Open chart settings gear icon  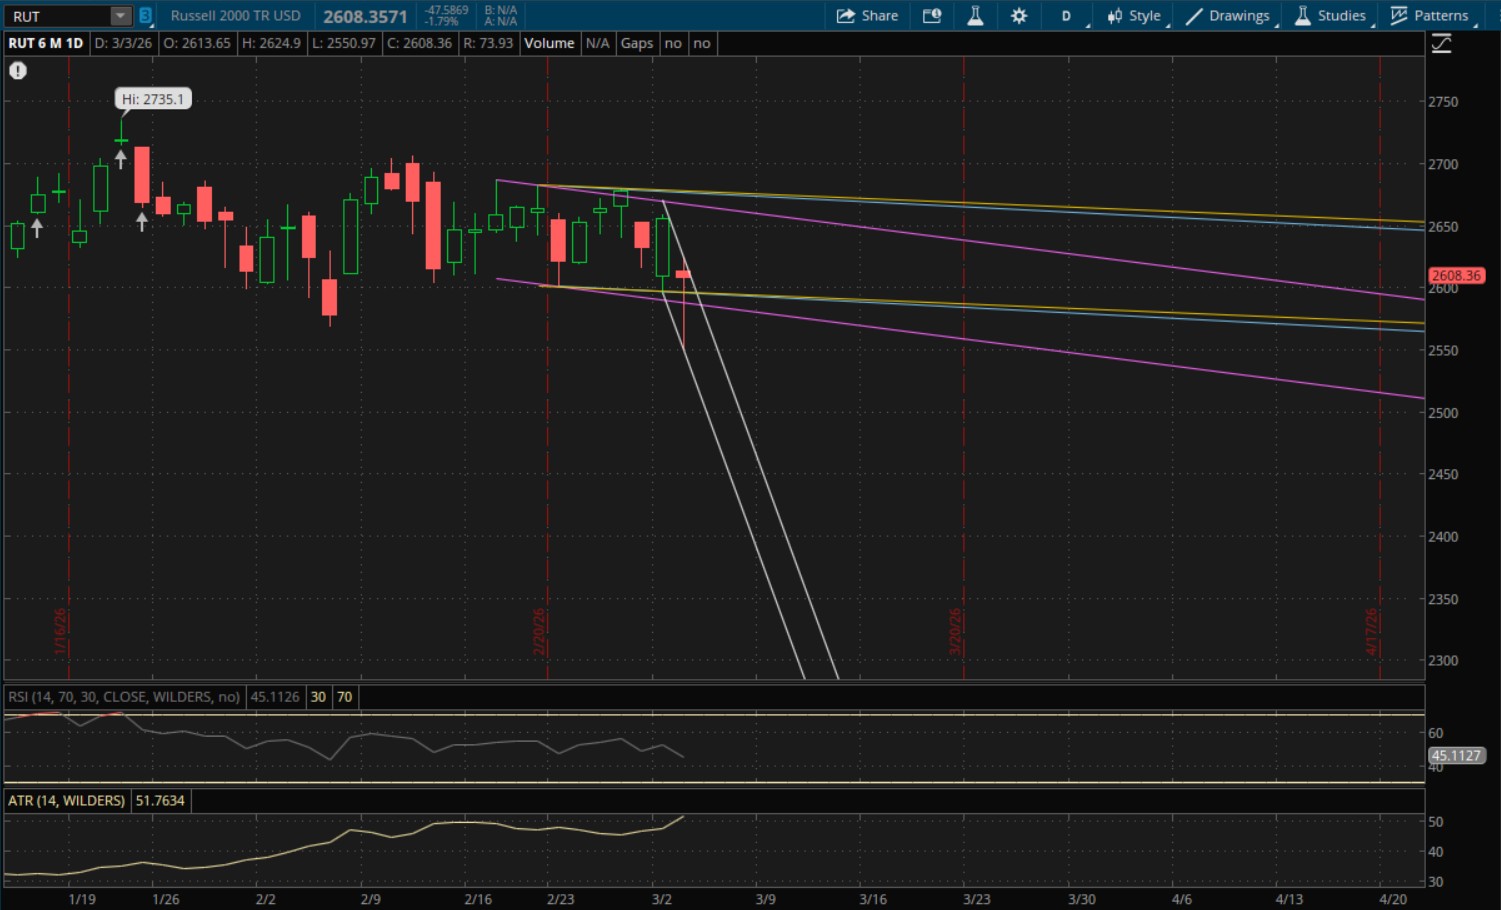click(x=1019, y=16)
